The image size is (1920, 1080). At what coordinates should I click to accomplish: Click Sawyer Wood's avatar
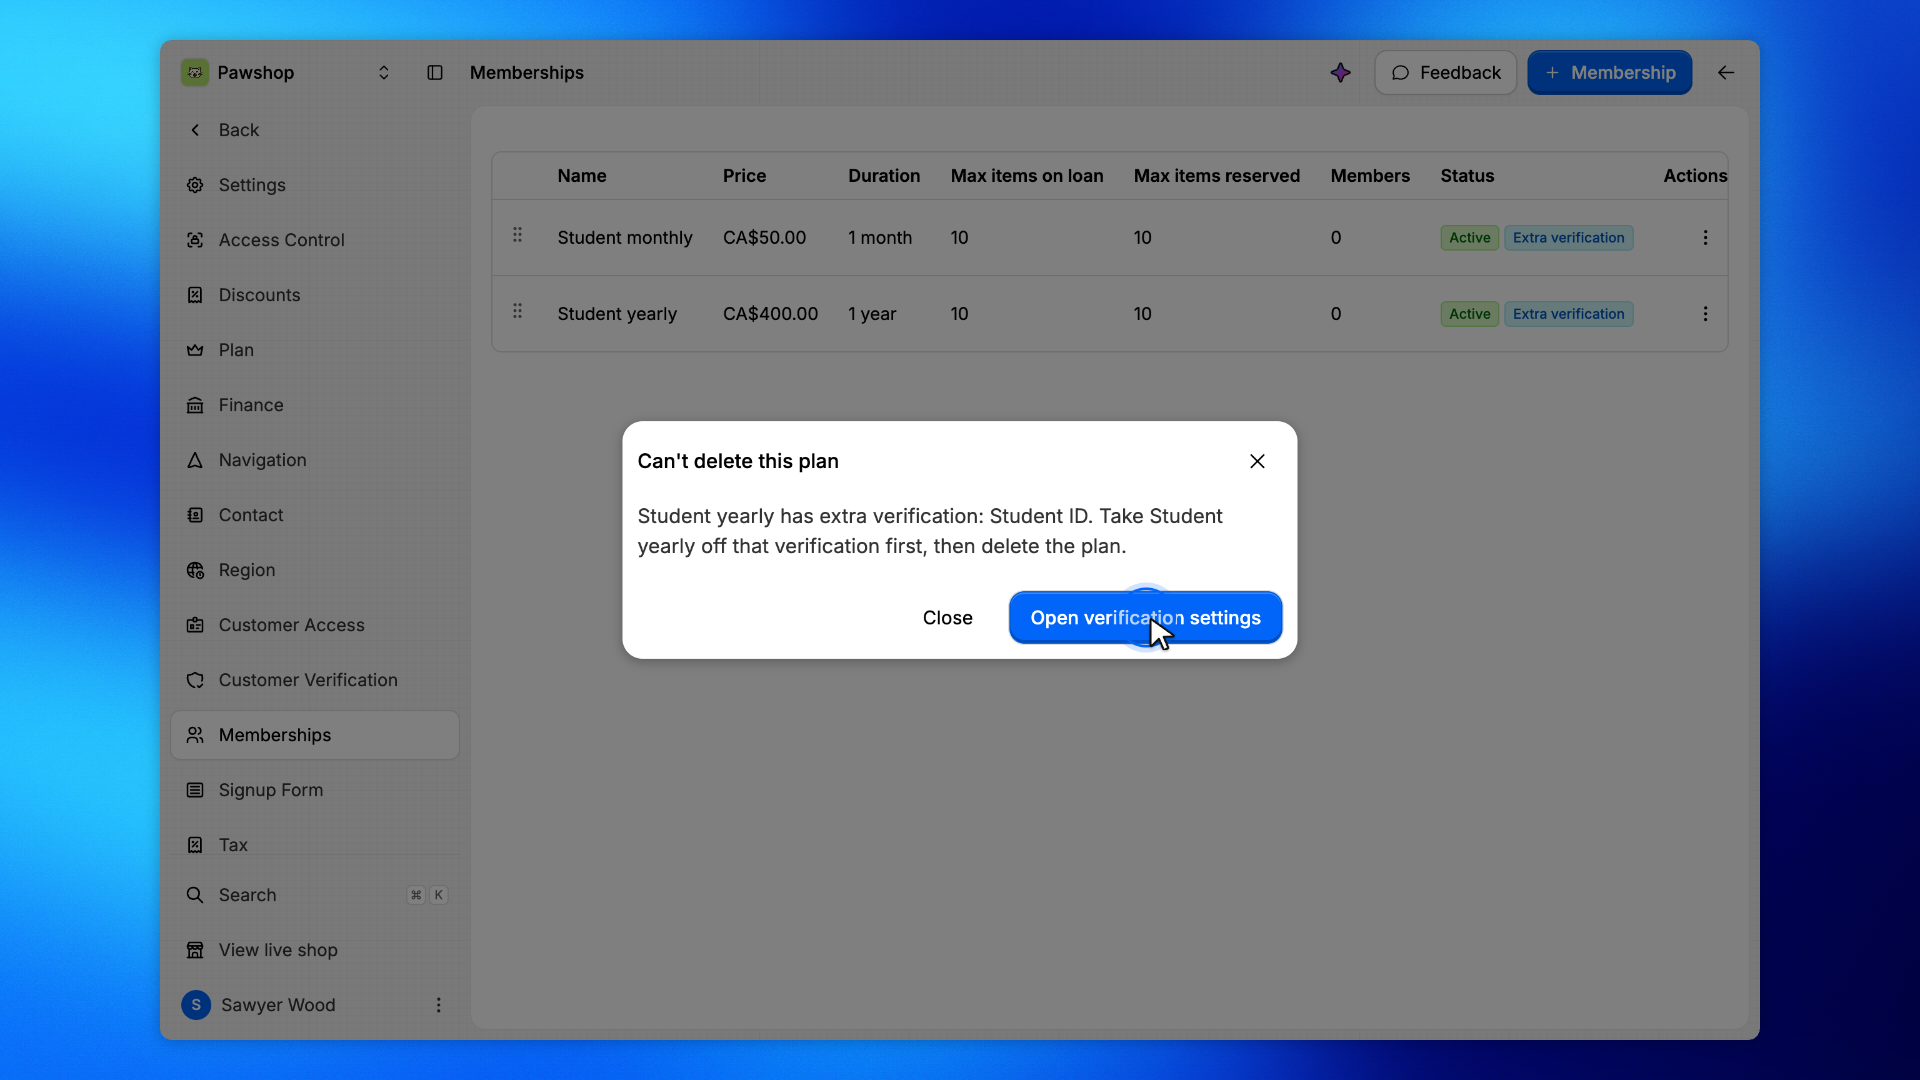(196, 1005)
